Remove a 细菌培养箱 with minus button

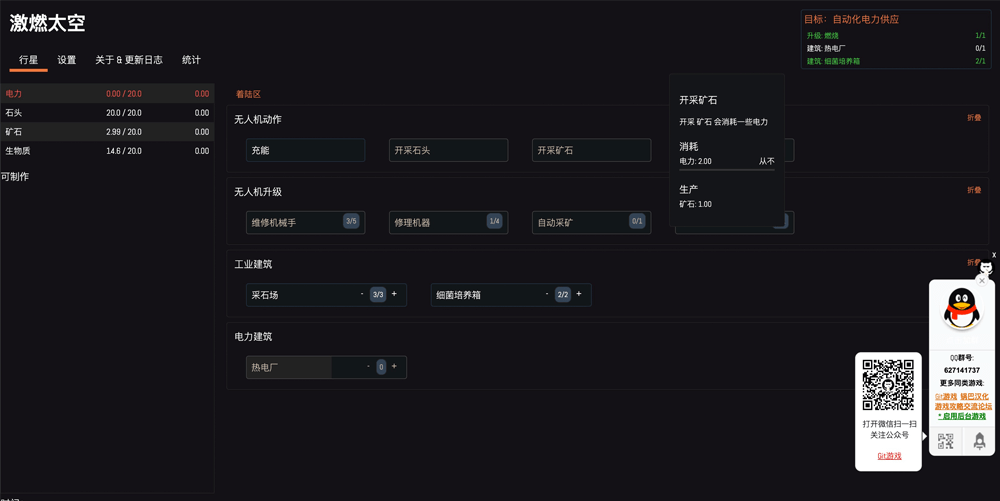click(547, 294)
